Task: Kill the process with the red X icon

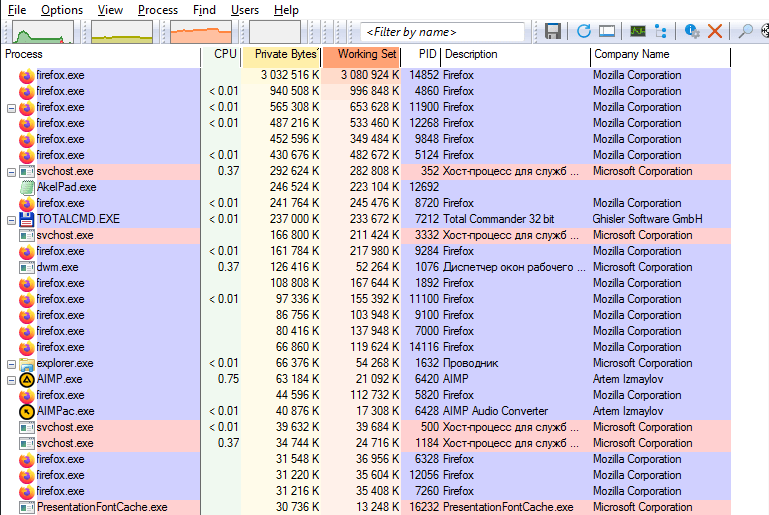Action: pyautogui.click(x=715, y=31)
